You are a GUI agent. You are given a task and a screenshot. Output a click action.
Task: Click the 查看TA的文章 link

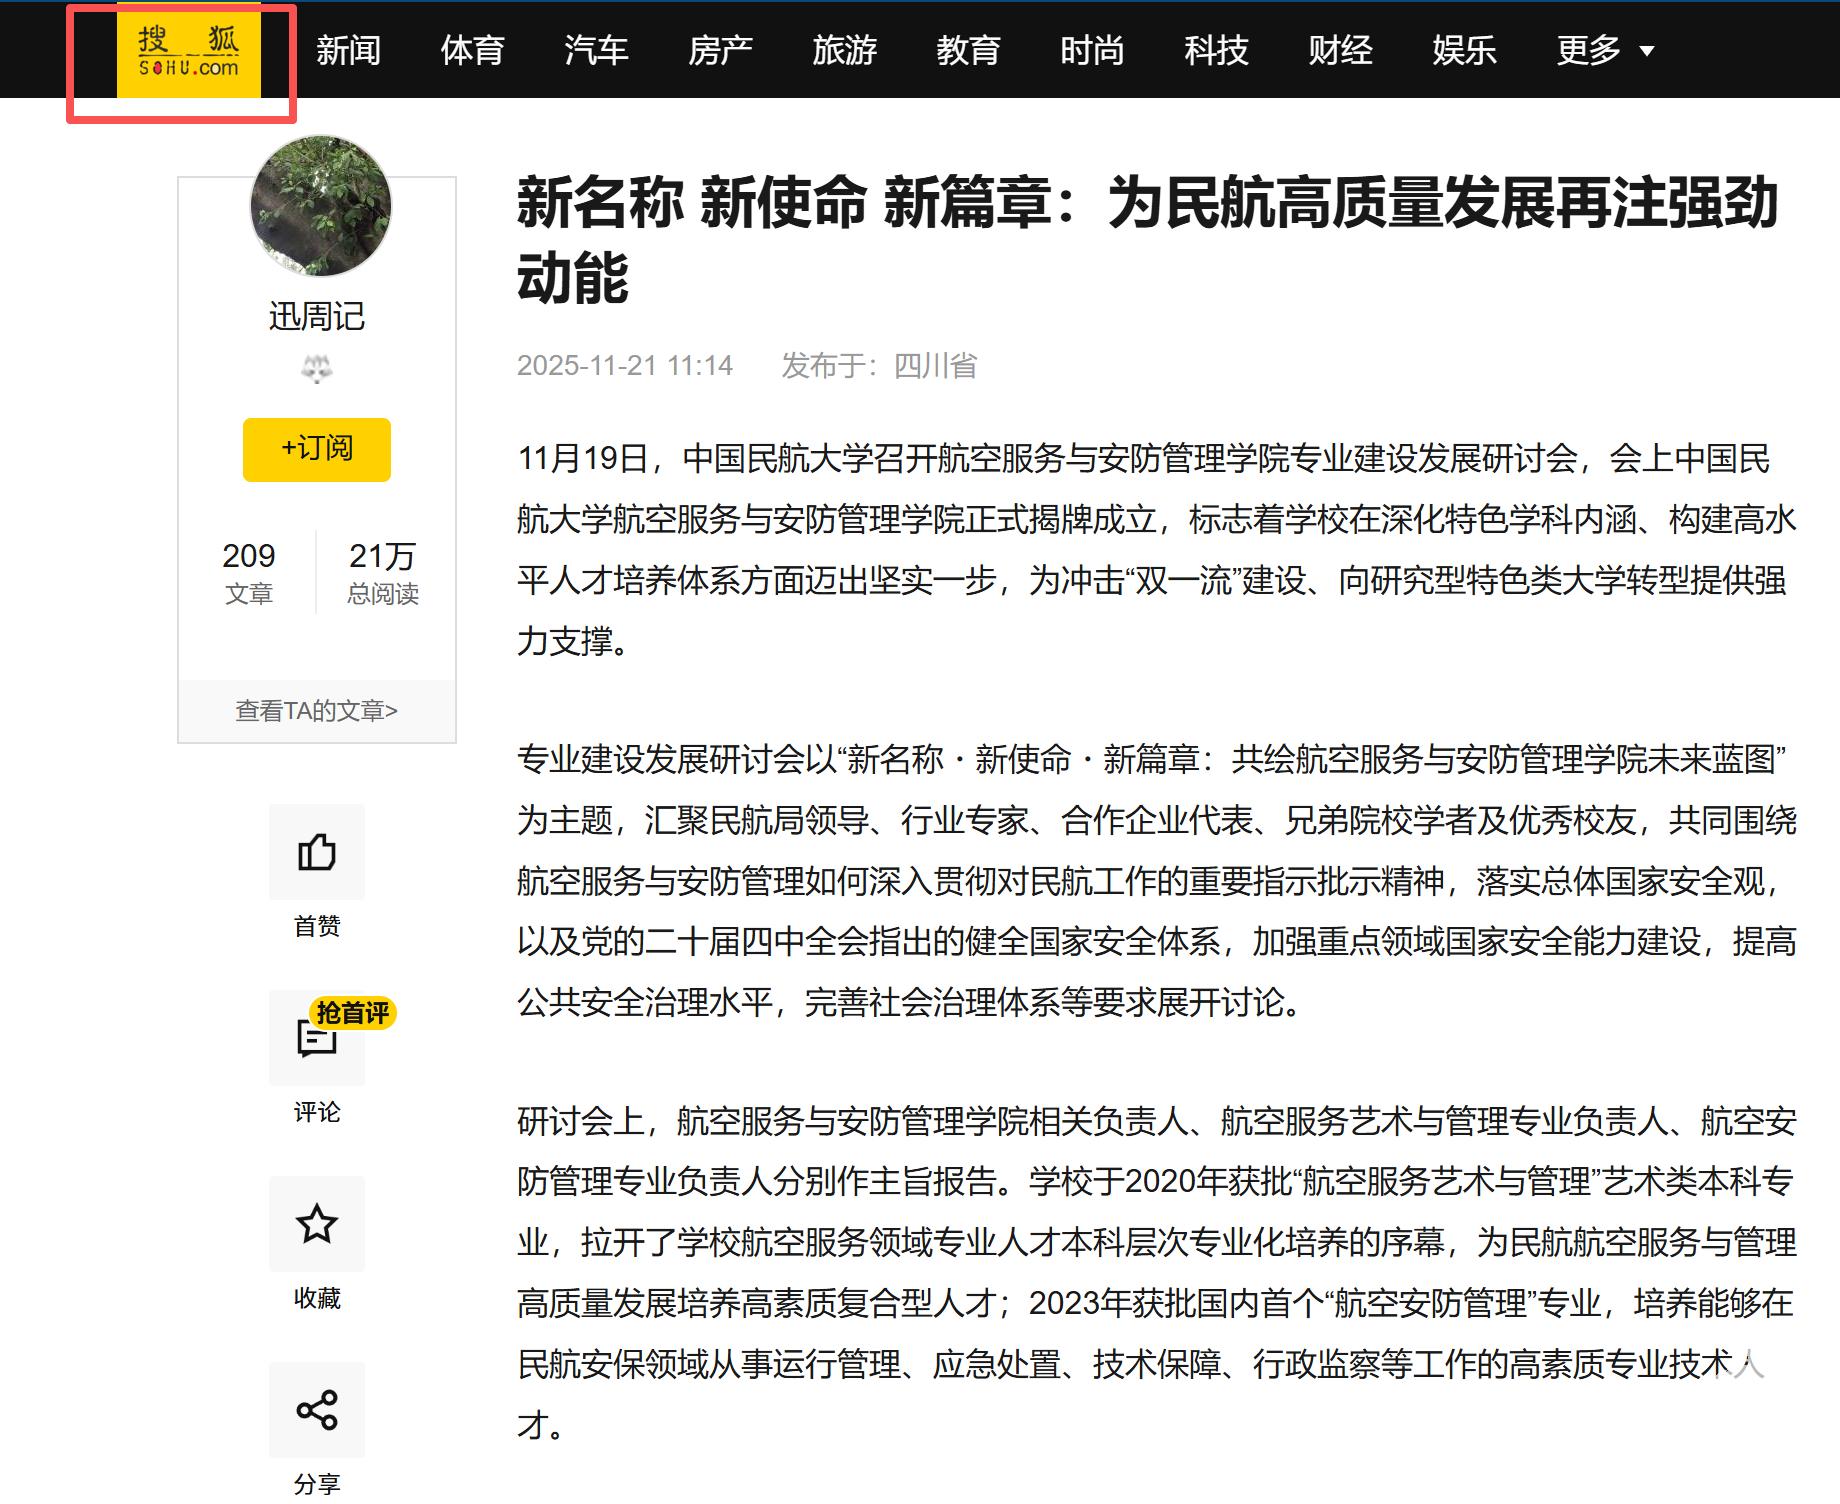point(317,711)
